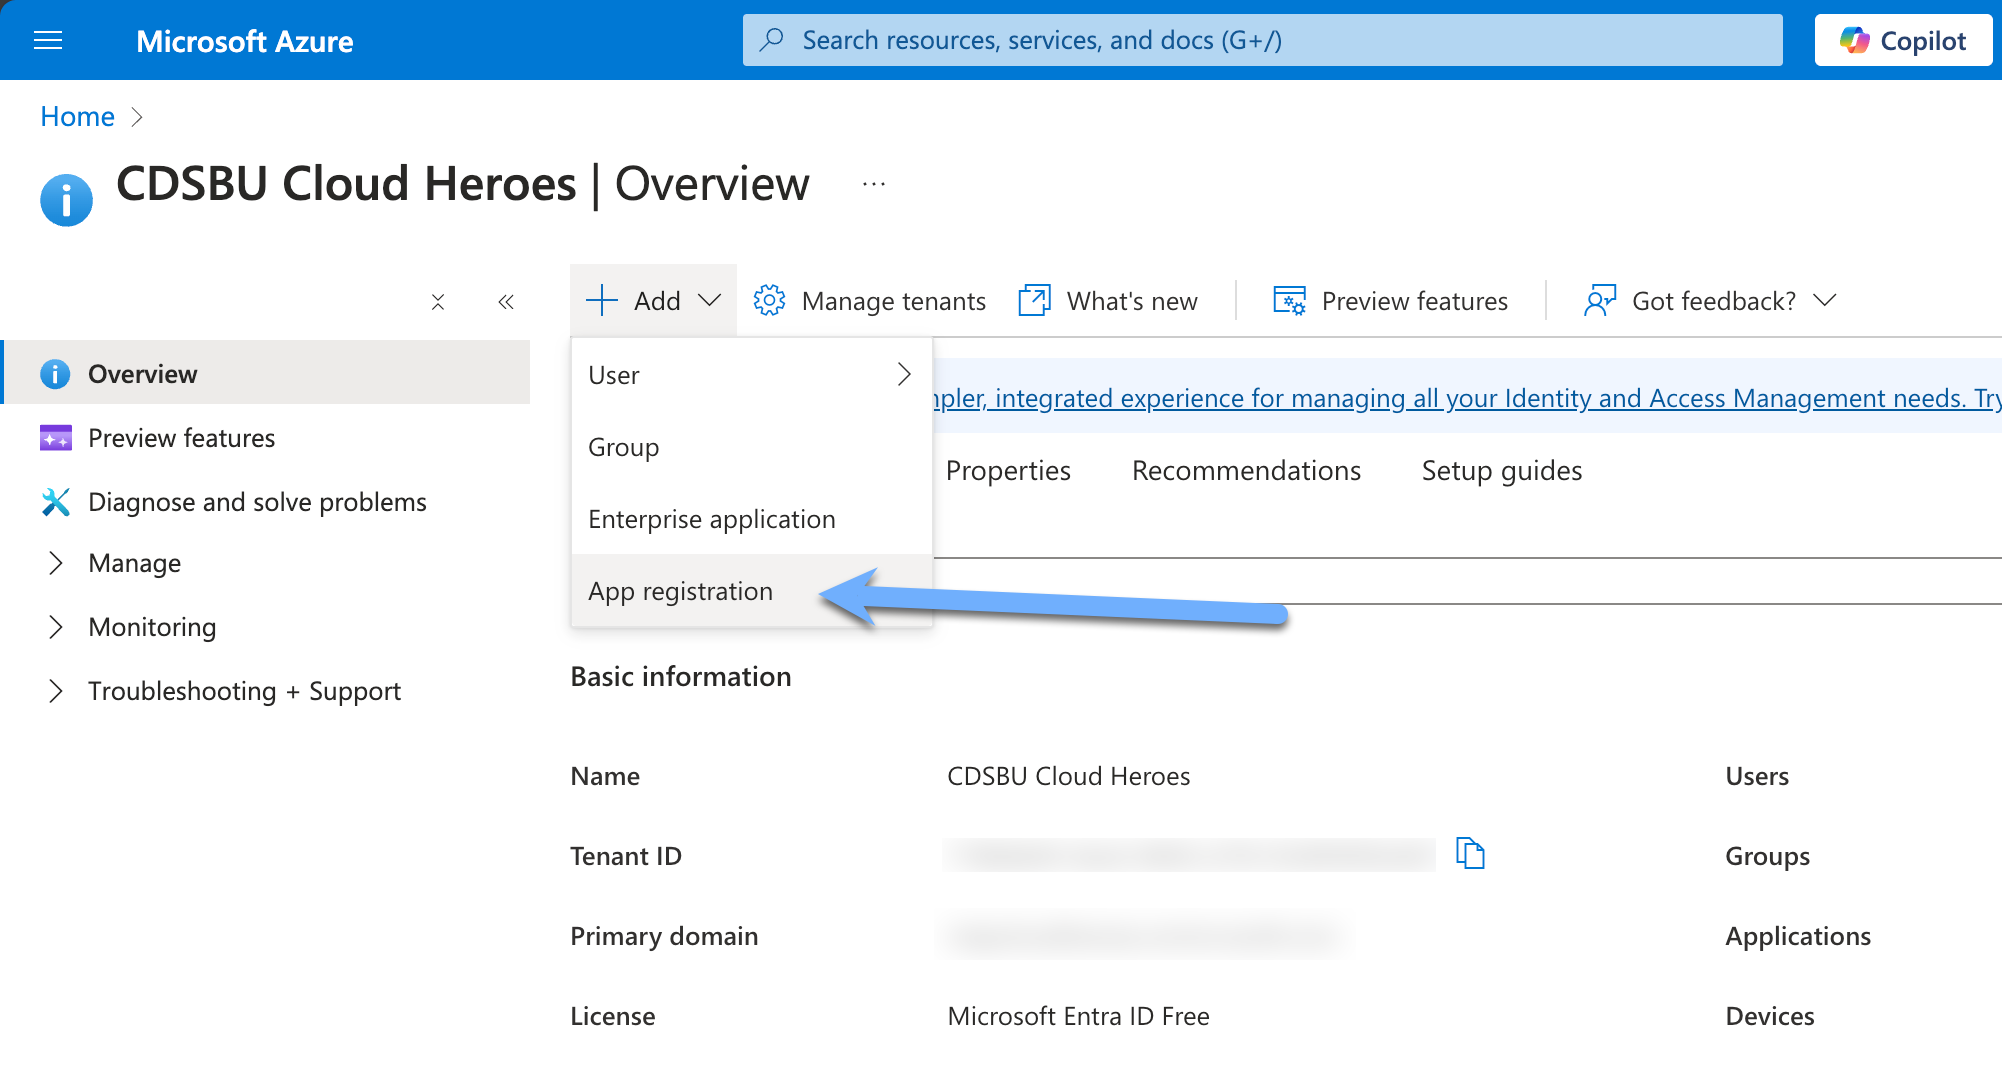Select App registration from the Add menu
The image size is (2002, 1074).
(x=680, y=591)
